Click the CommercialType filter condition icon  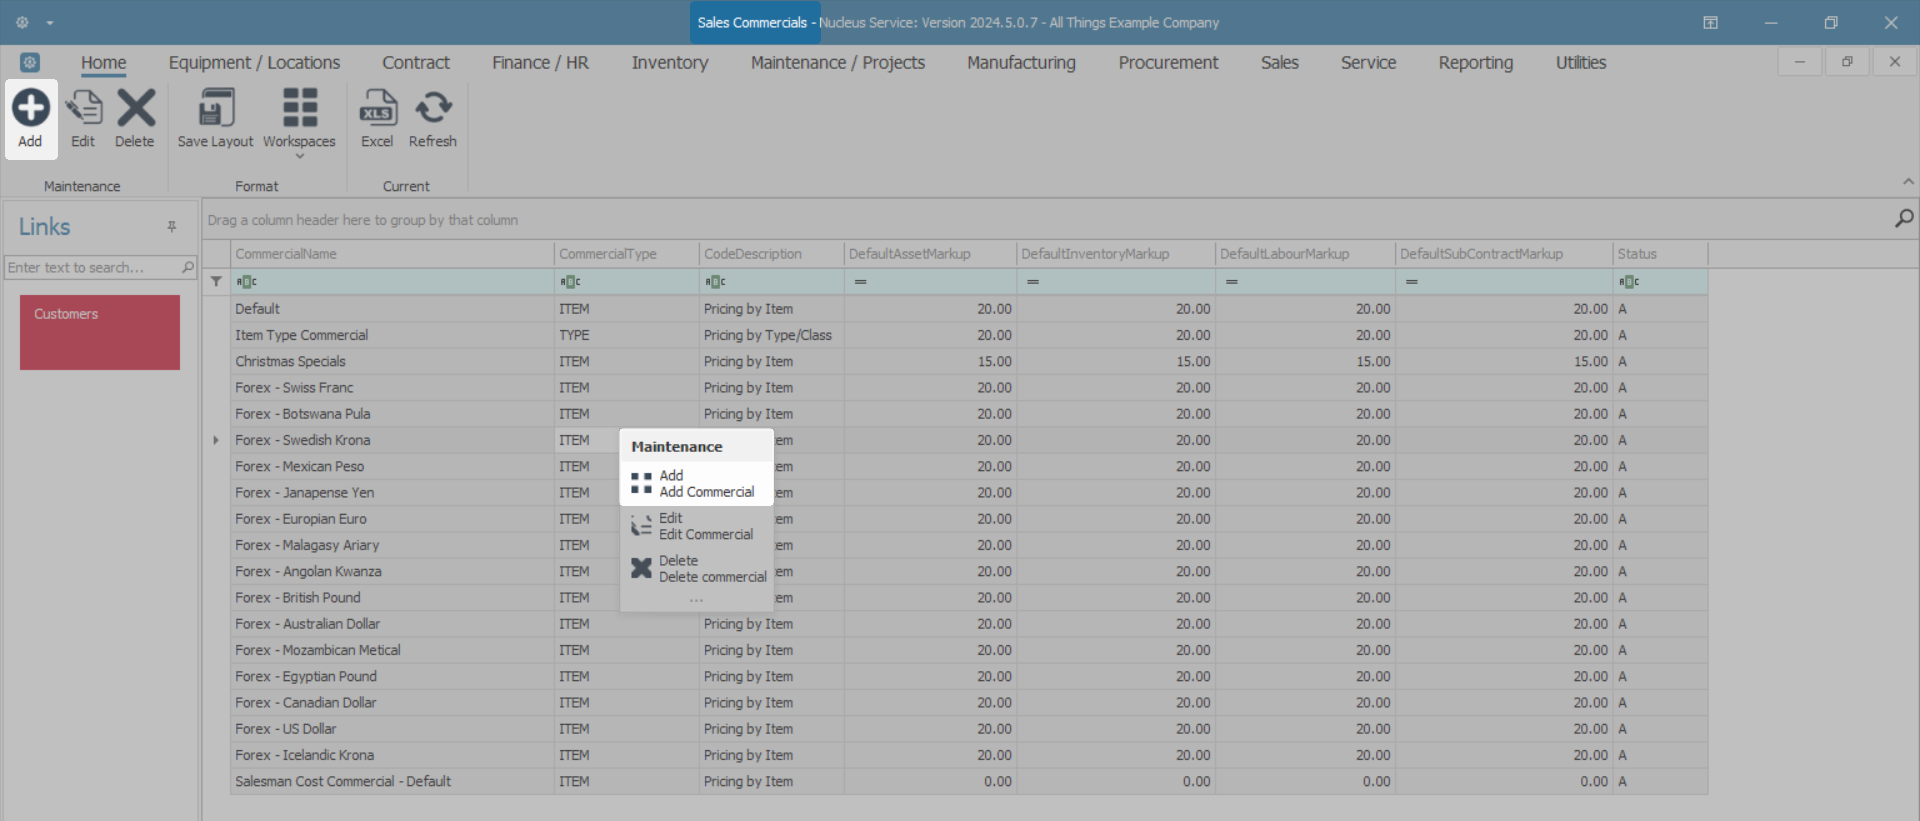click(570, 282)
